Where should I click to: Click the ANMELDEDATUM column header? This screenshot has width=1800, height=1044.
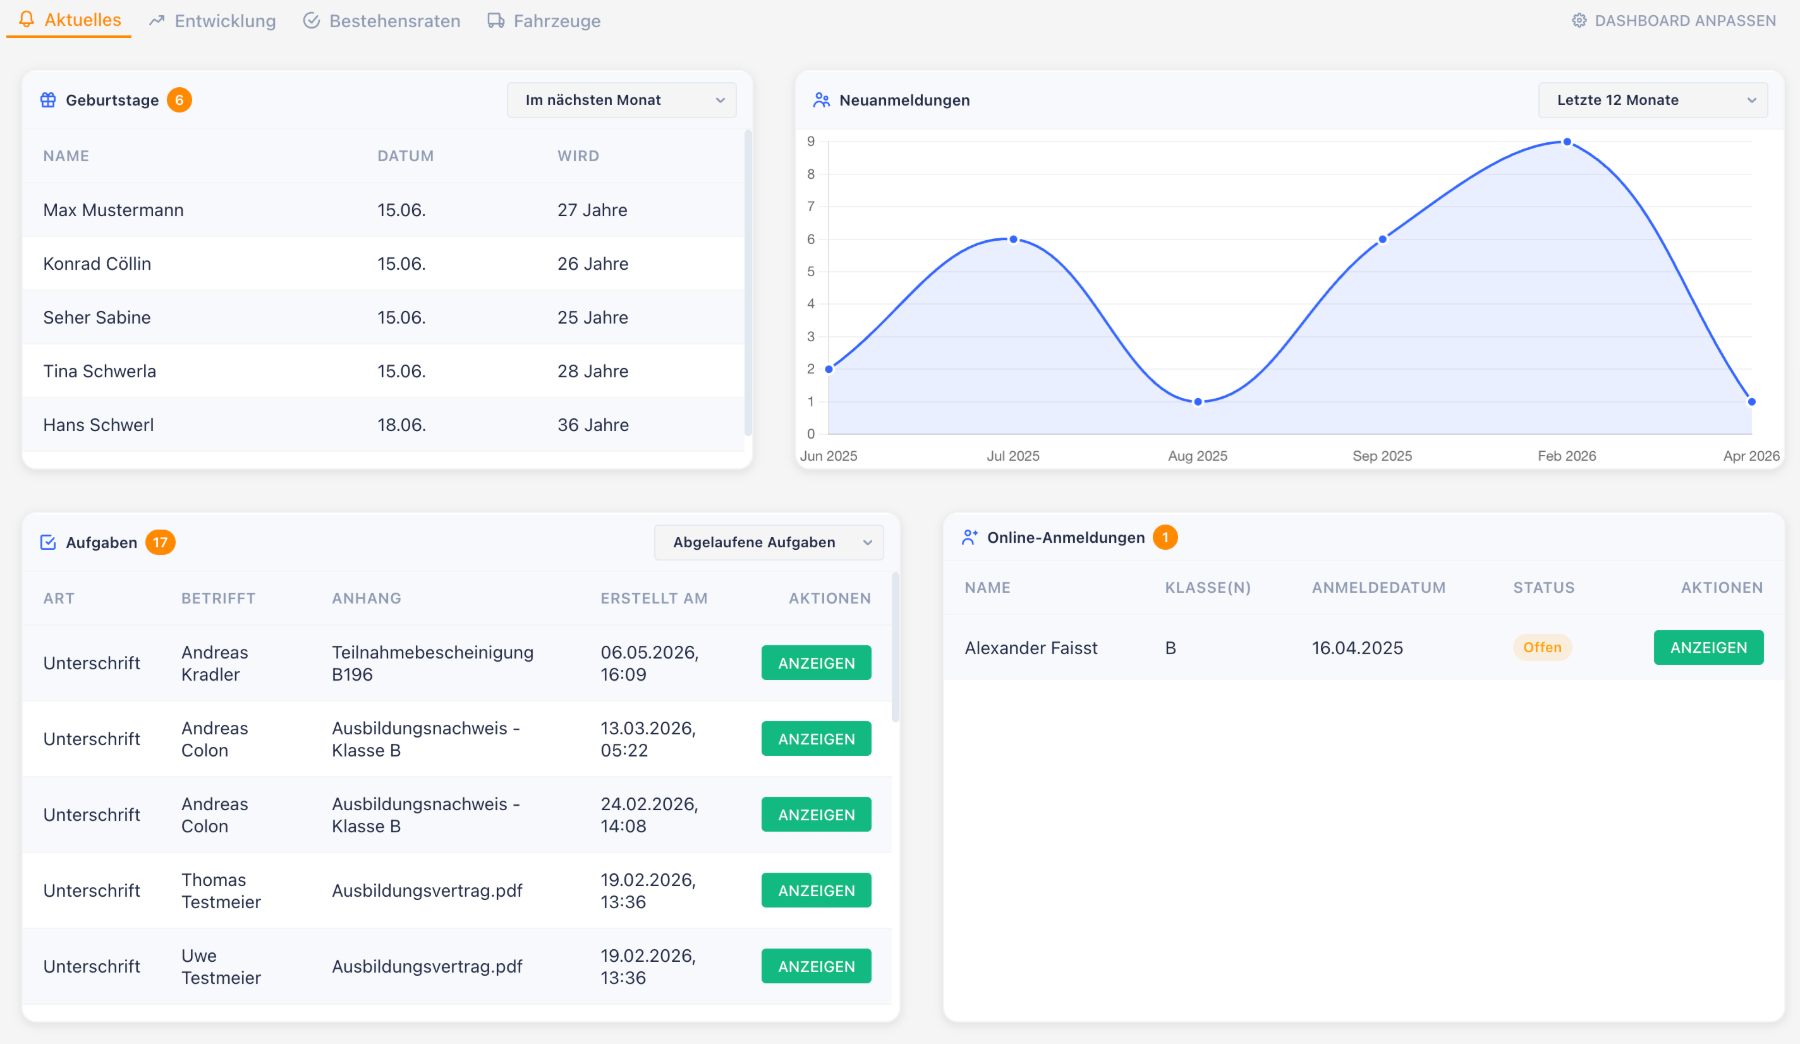(x=1379, y=588)
